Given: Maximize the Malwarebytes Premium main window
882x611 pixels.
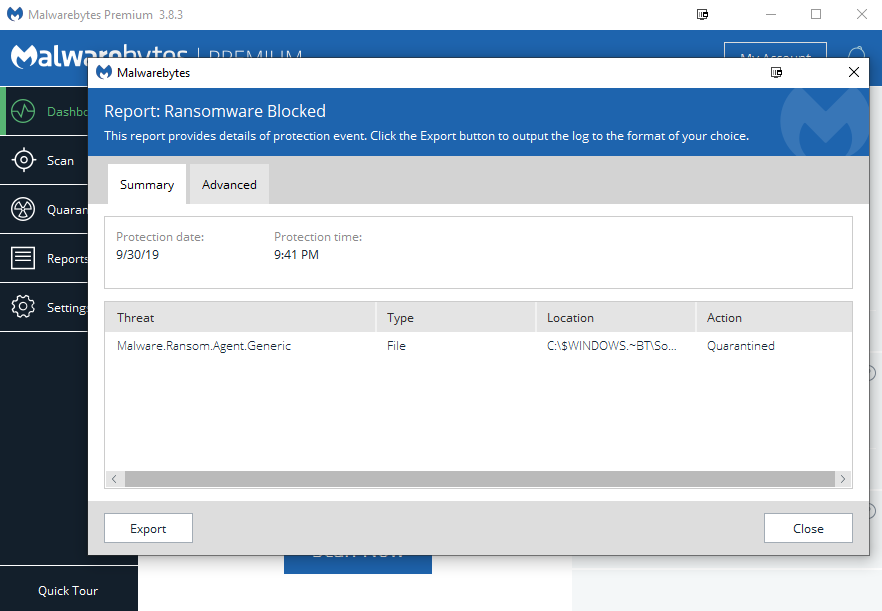Looking at the screenshot, I should click(816, 14).
